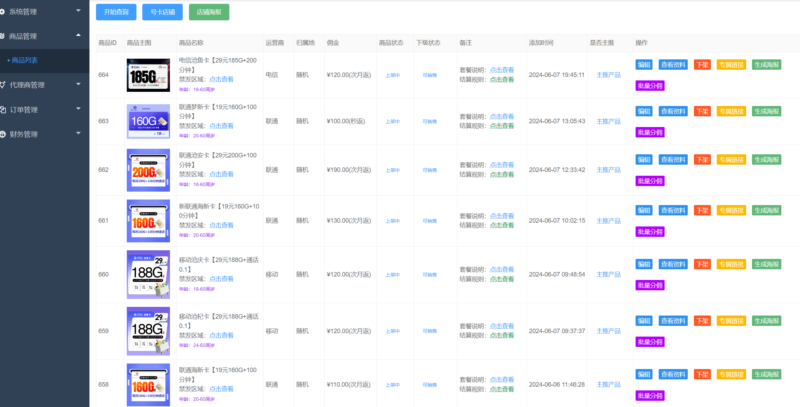Click 批量分佣 for product 662
The width and height of the screenshot is (800, 407).
(x=650, y=181)
